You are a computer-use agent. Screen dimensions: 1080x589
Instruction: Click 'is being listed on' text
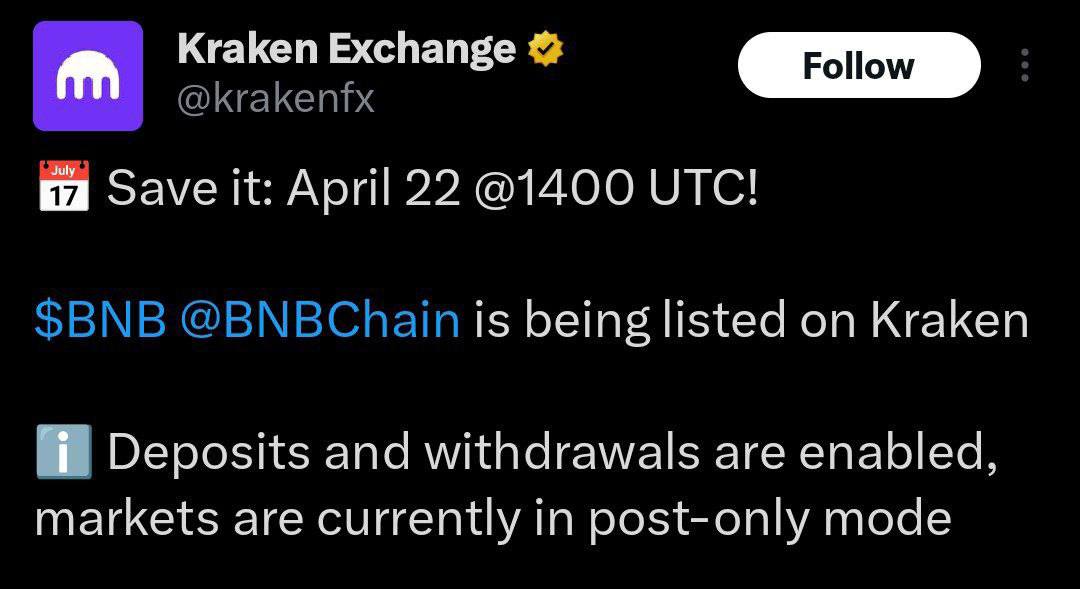pos(665,320)
